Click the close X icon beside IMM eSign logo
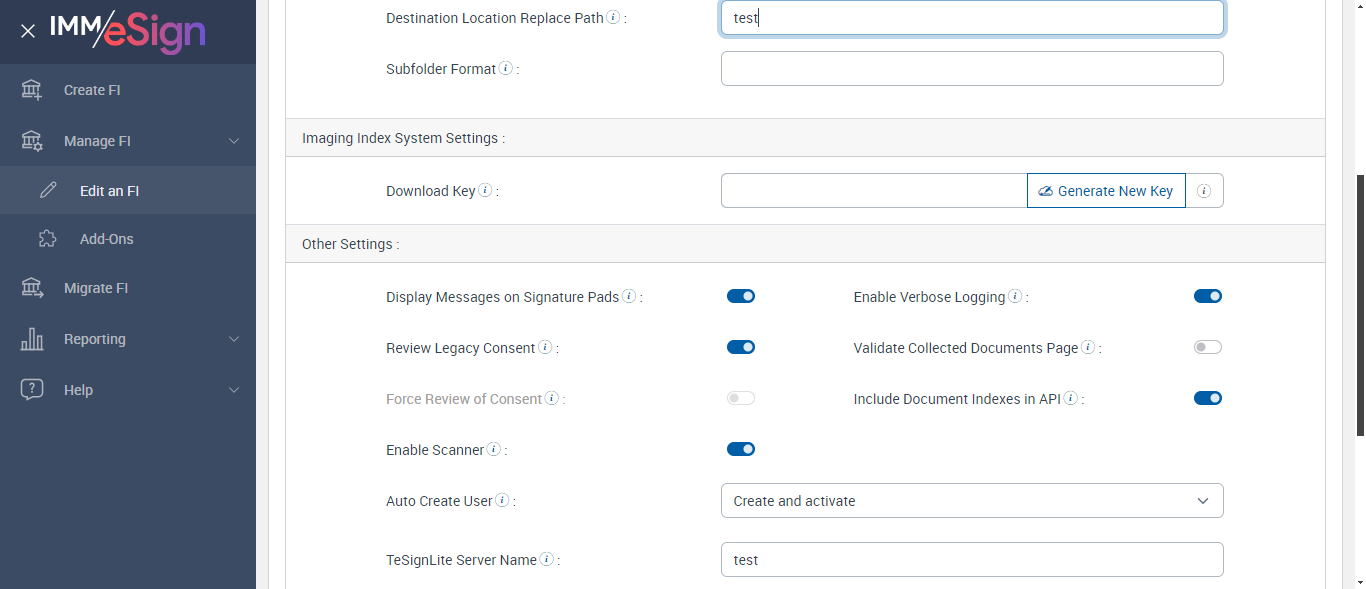The width and height of the screenshot is (1366, 589). (28, 31)
